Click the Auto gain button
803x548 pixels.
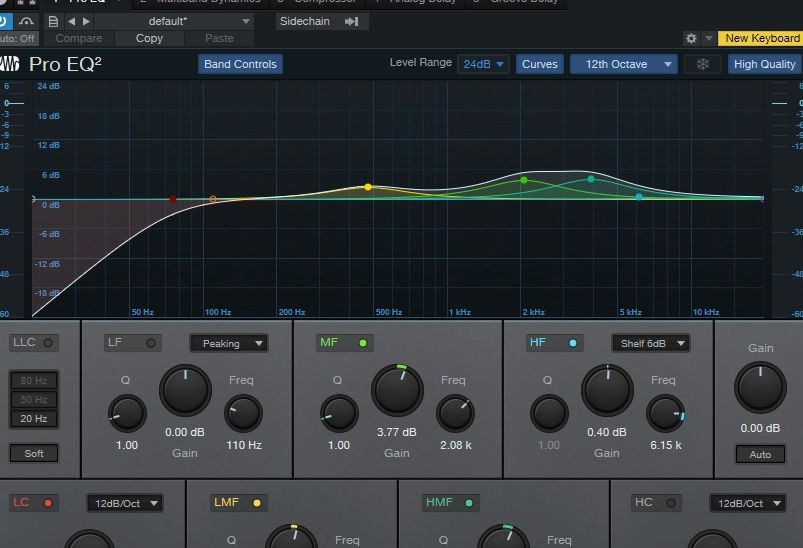(x=760, y=454)
